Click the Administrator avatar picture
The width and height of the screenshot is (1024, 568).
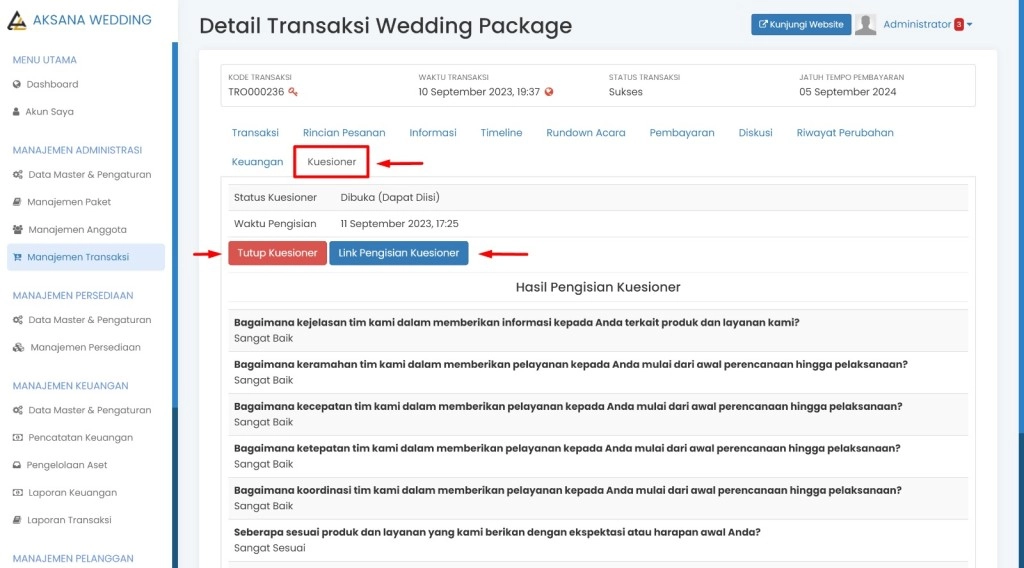click(x=866, y=25)
